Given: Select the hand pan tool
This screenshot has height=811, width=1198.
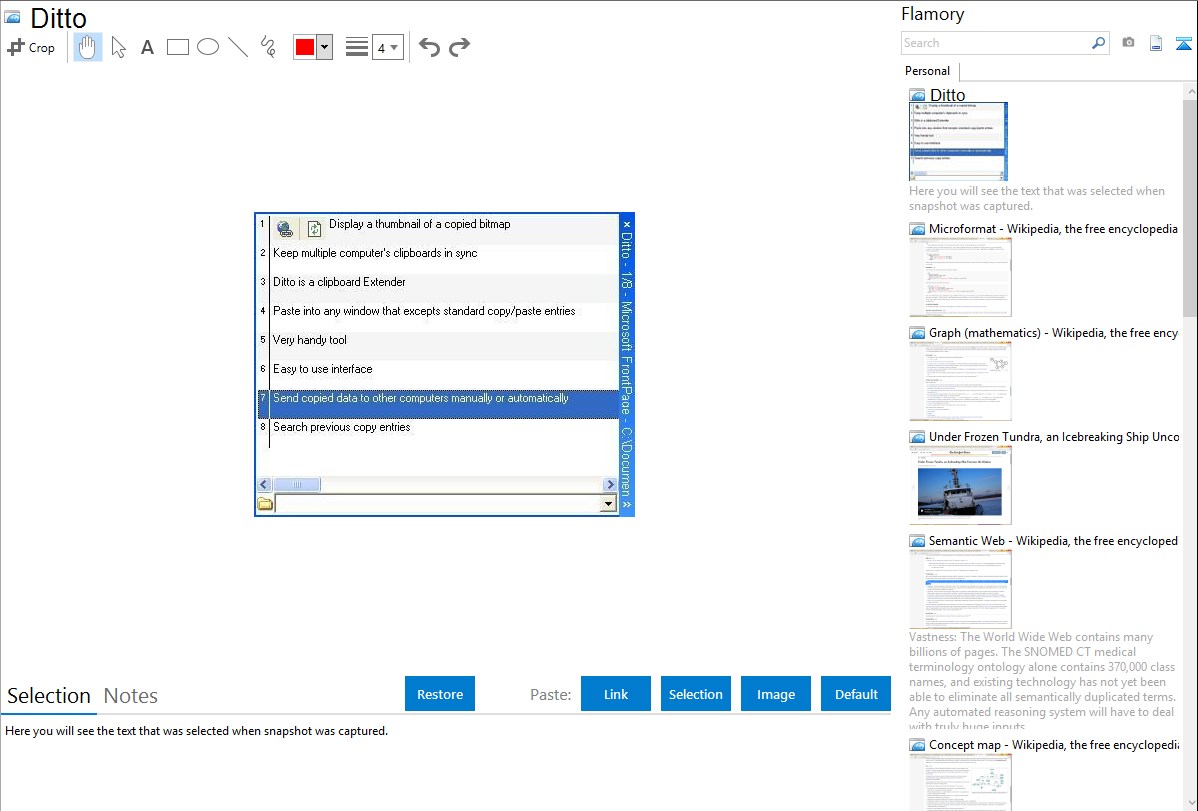Looking at the screenshot, I should [87, 47].
